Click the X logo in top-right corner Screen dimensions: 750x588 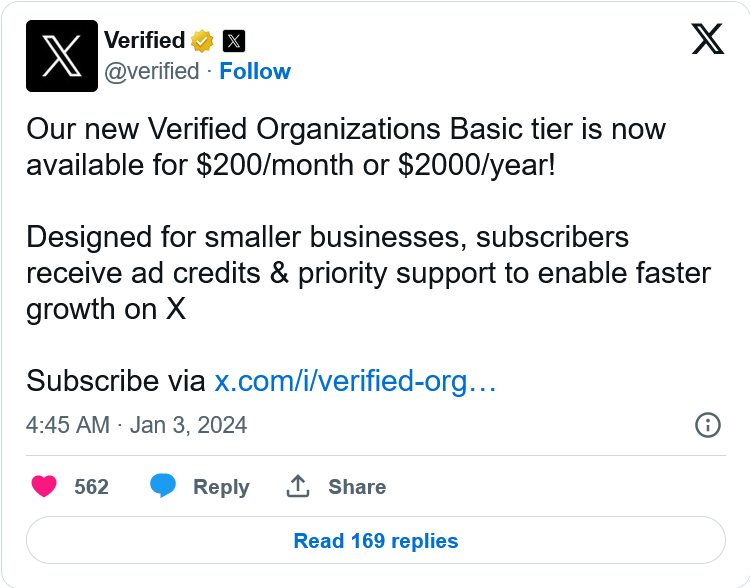tap(707, 39)
